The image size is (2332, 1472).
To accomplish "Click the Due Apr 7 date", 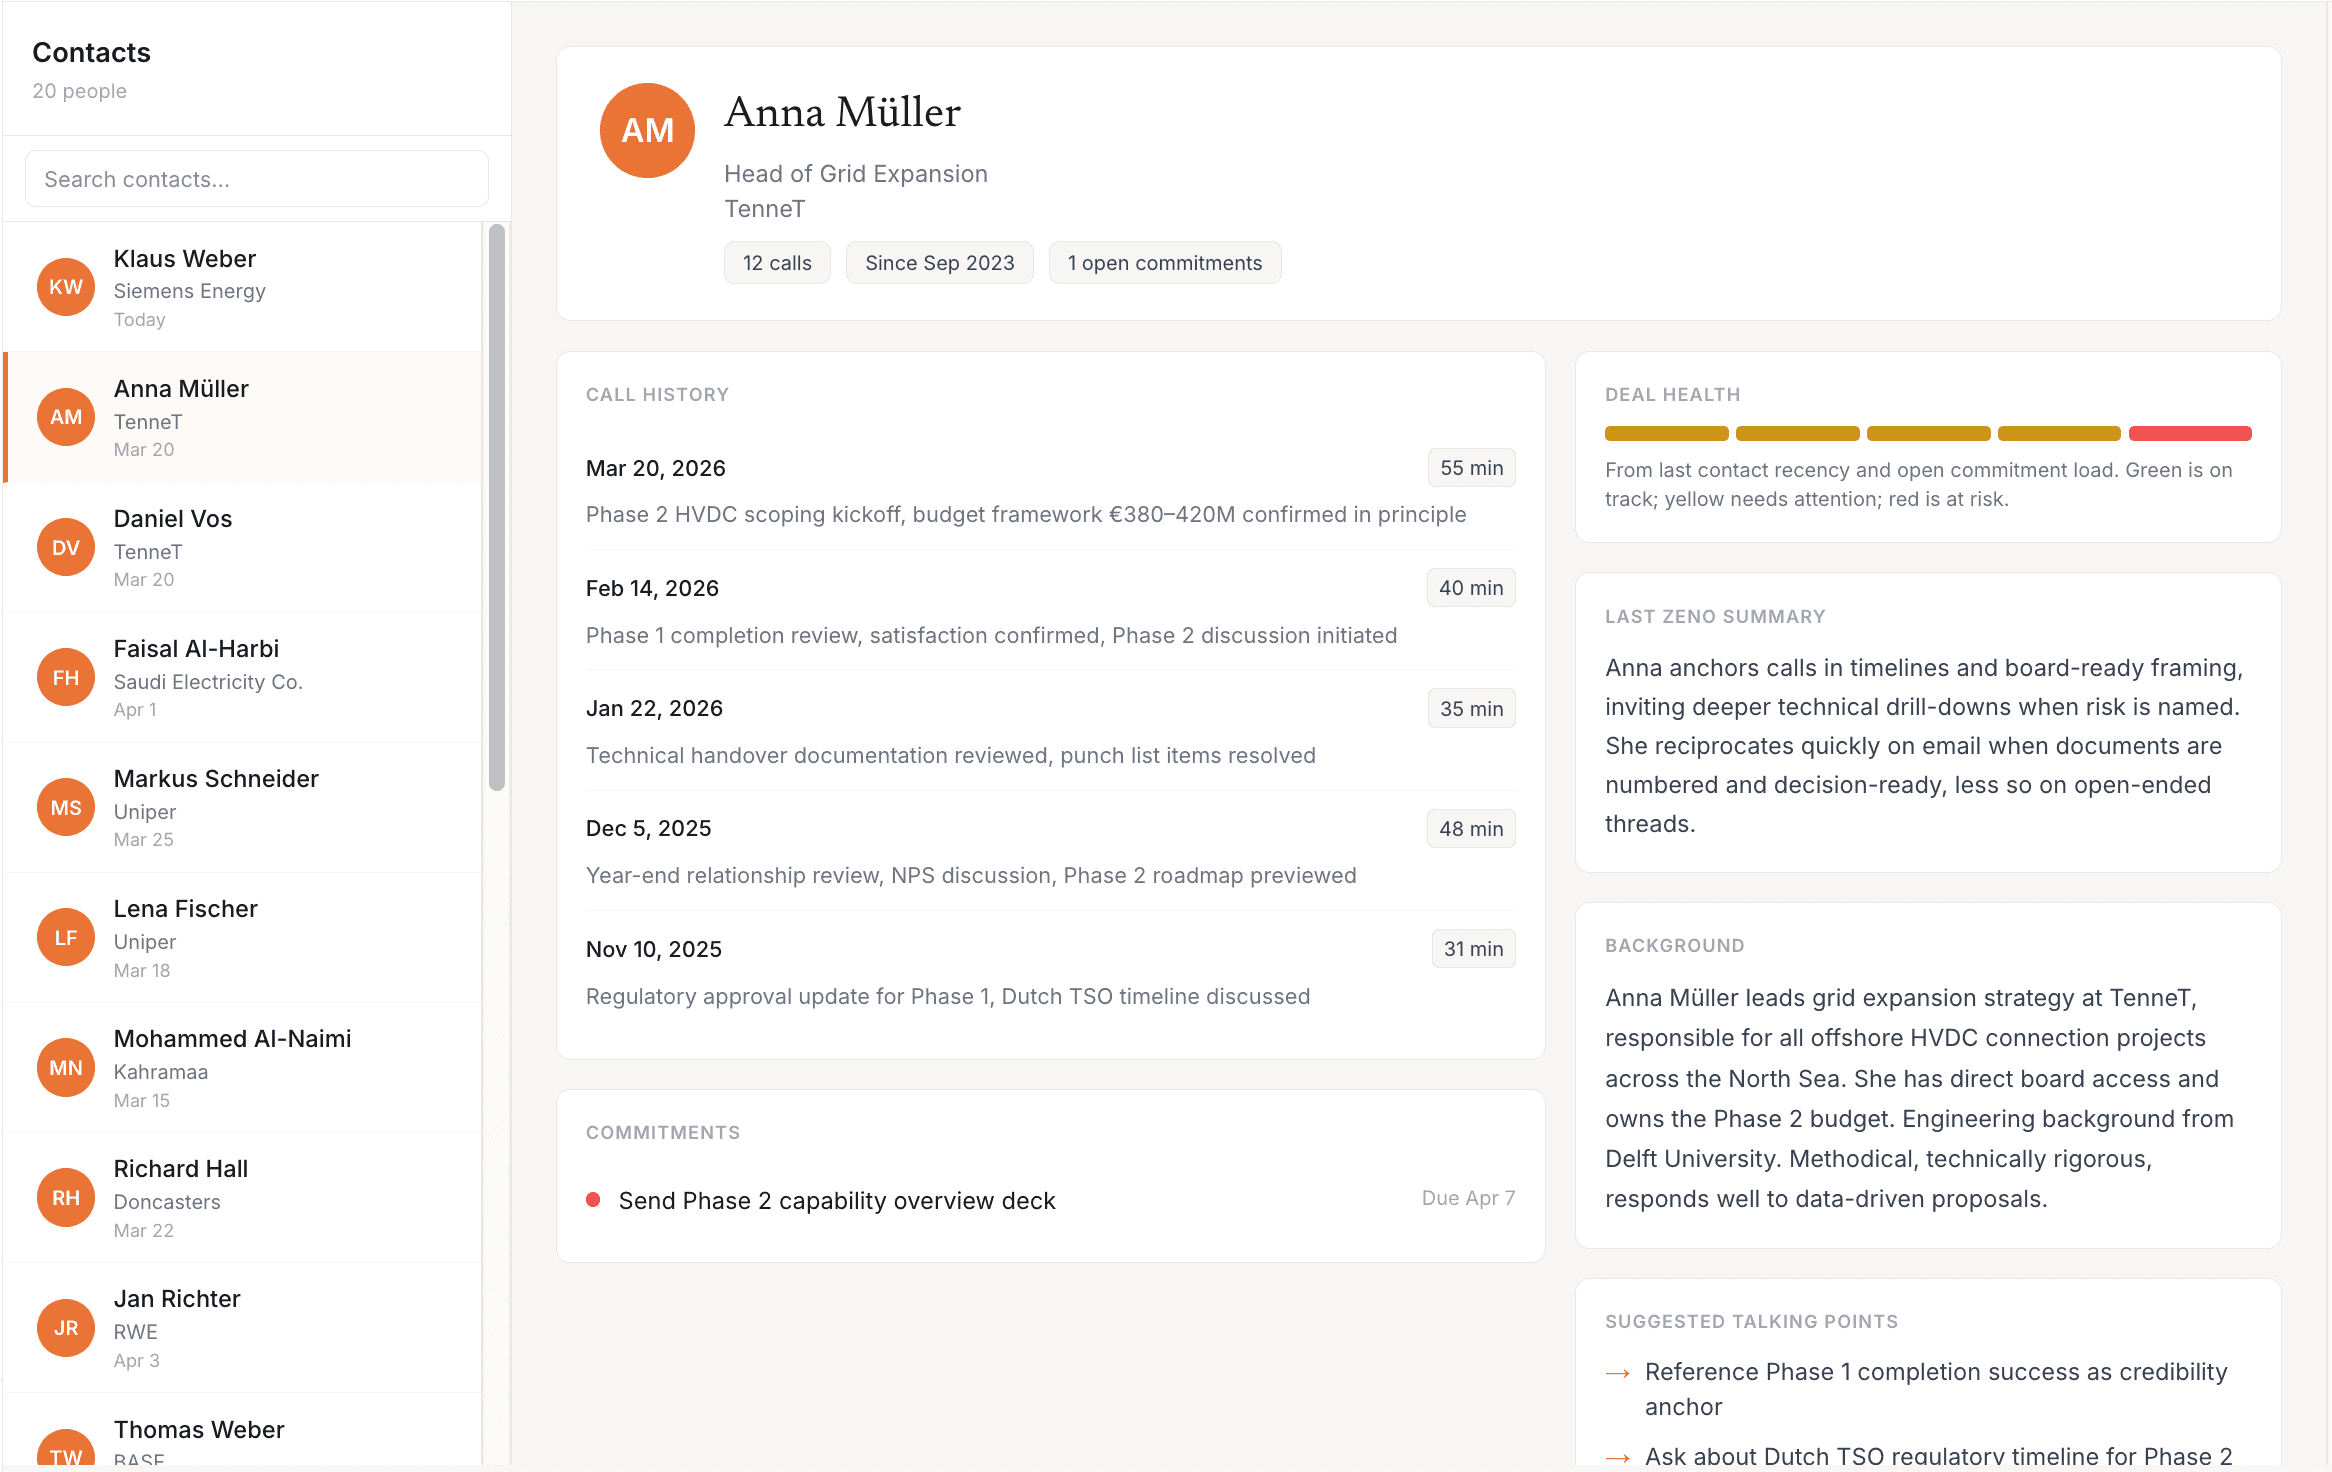I will tap(1468, 1198).
